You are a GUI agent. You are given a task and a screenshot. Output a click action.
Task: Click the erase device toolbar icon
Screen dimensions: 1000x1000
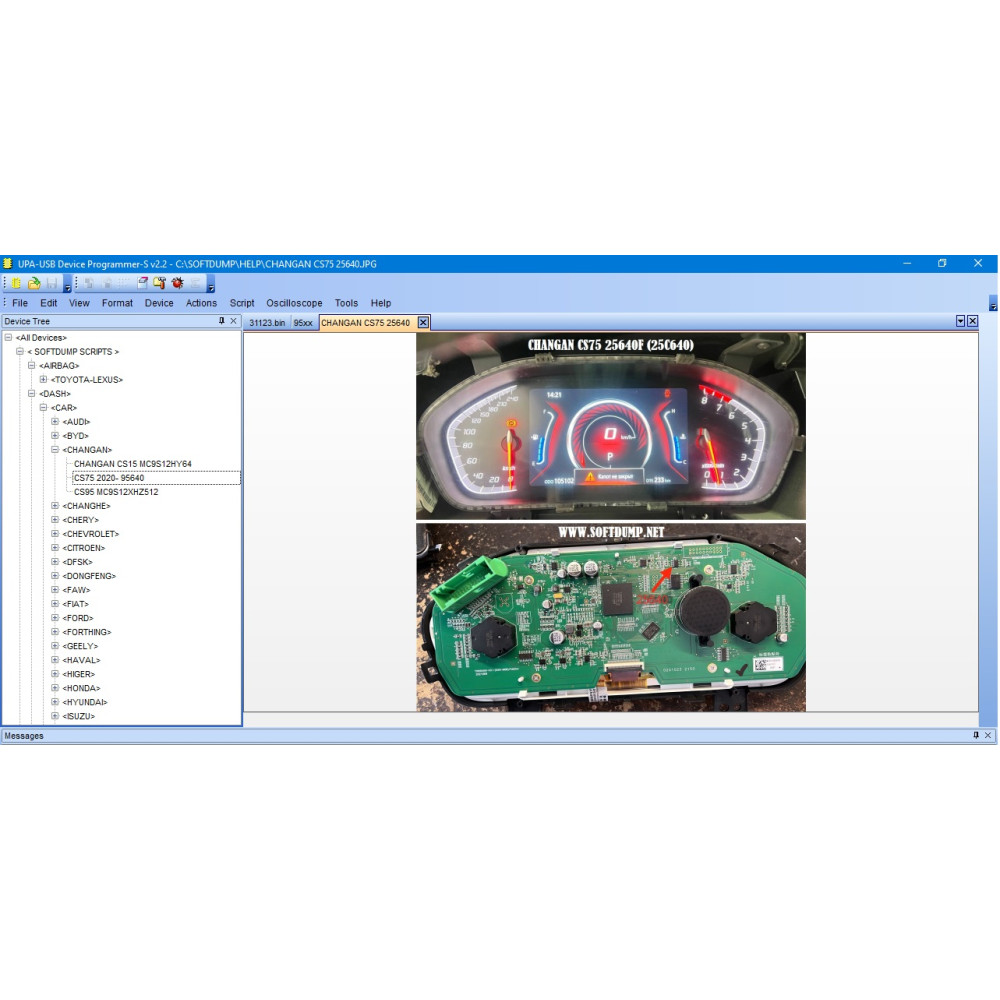pyautogui.click(x=143, y=283)
